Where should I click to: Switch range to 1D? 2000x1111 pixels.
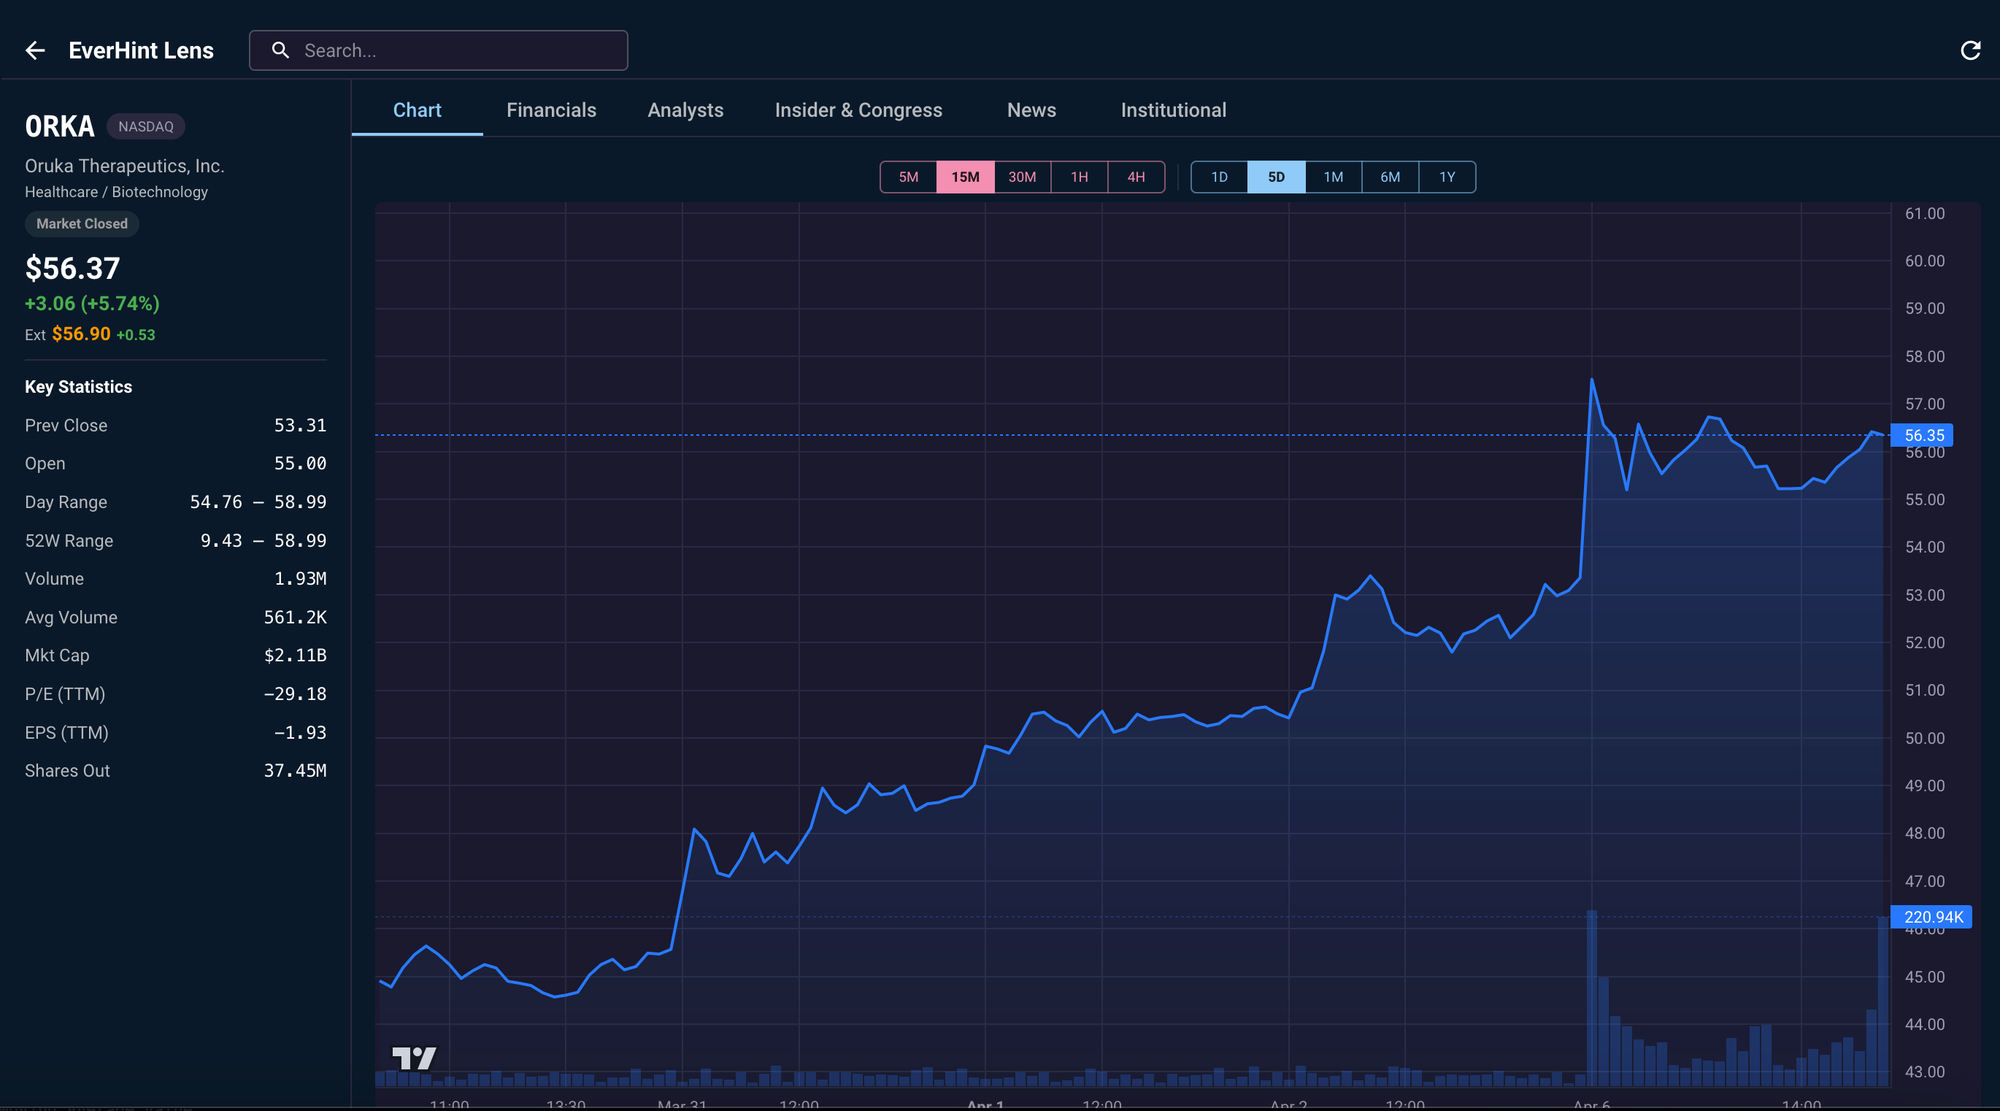(x=1219, y=177)
